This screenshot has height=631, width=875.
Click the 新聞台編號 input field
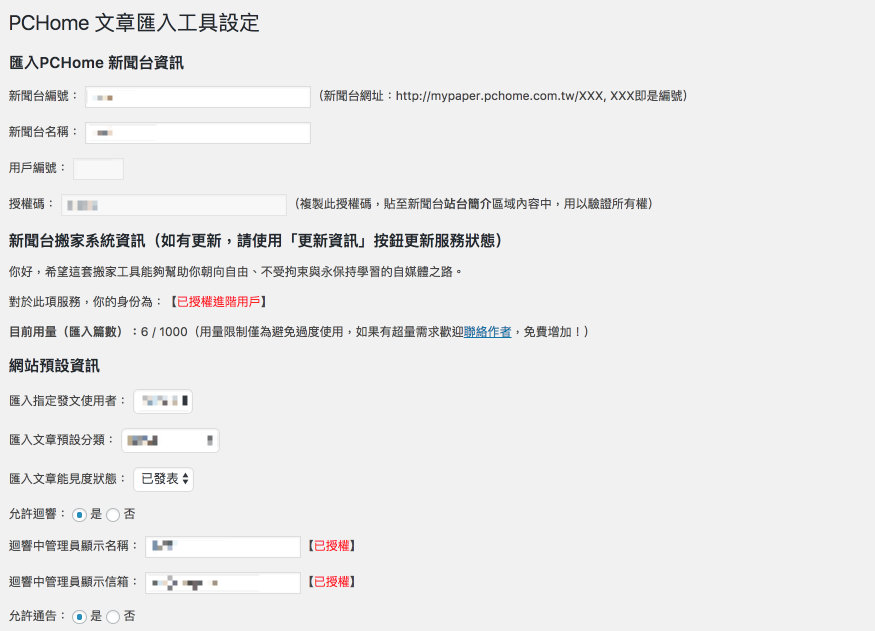point(198,97)
